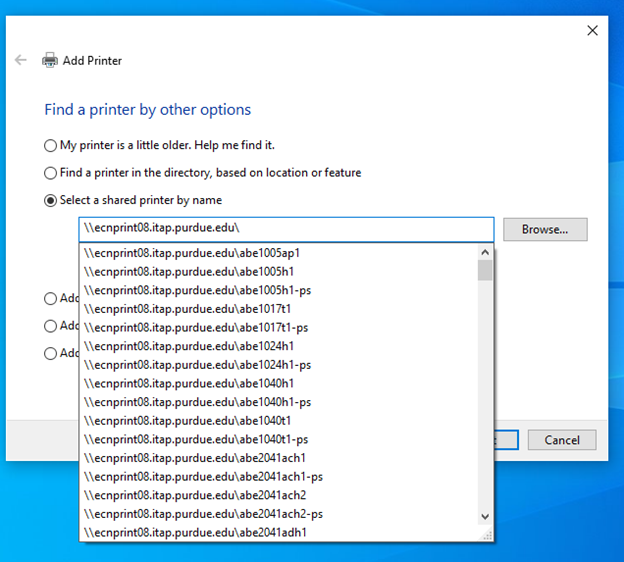
Task: Select the second partially hidden 'Add' radio button
Action: tap(50, 326)
